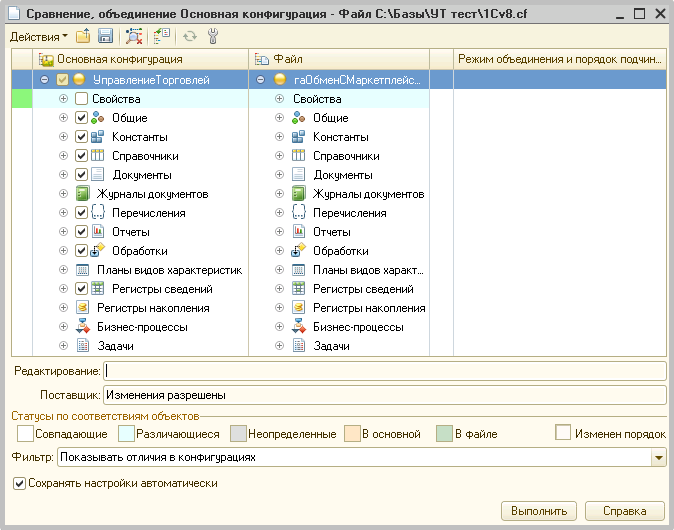Collapse the гаОбменСМаркетплейс root node in Файл
This screenshot has width=674, height=530.
click(260, 80)
